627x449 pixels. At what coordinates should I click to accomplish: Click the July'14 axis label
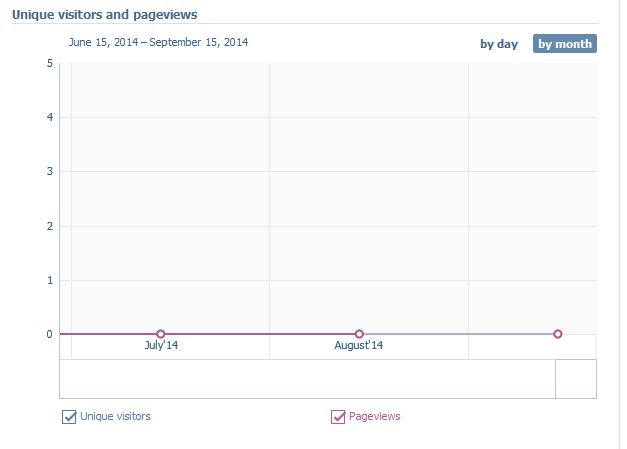161,346
